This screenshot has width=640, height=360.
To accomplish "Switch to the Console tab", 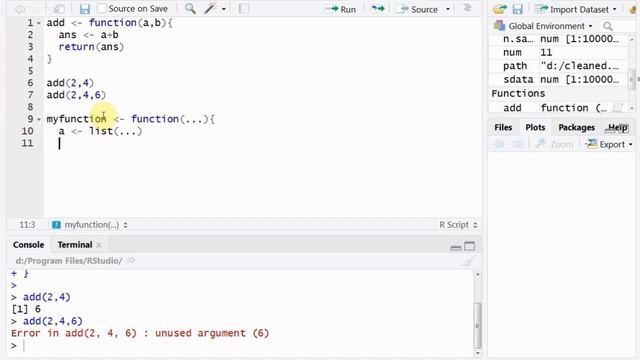I will click(28, 245).
